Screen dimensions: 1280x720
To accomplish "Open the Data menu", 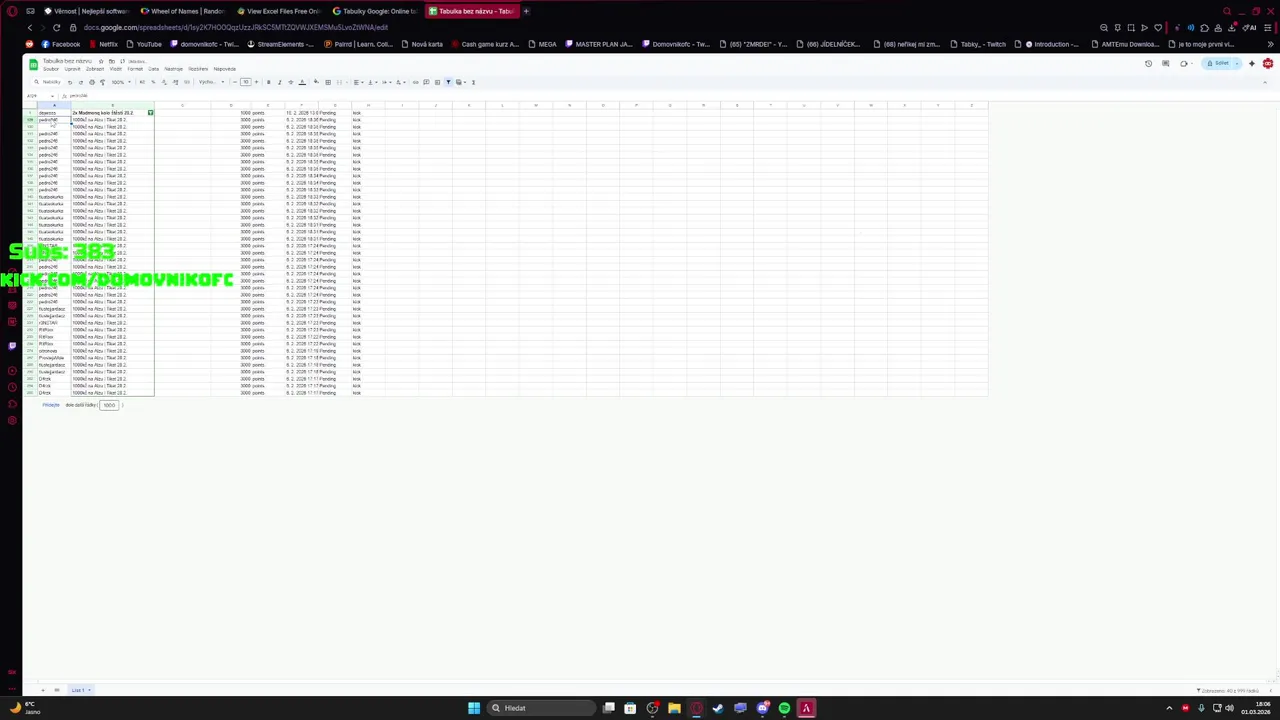I will pos(154,69).
